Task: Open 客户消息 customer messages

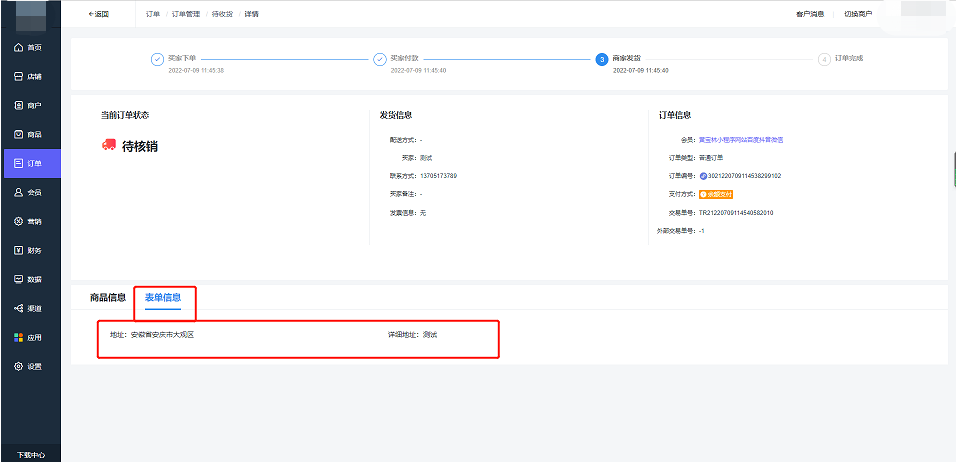Action: tap(810, 14)
